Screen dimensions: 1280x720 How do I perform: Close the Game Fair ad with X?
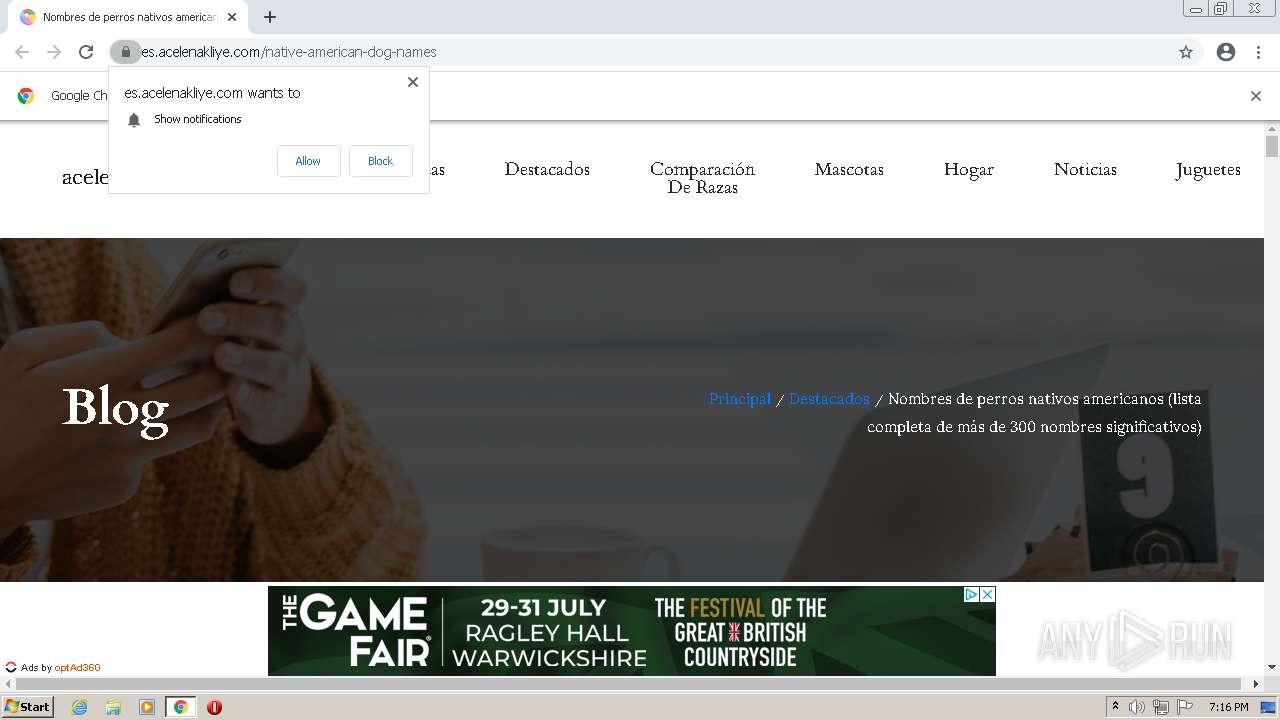pyautogui.click(x=987, y=594)
